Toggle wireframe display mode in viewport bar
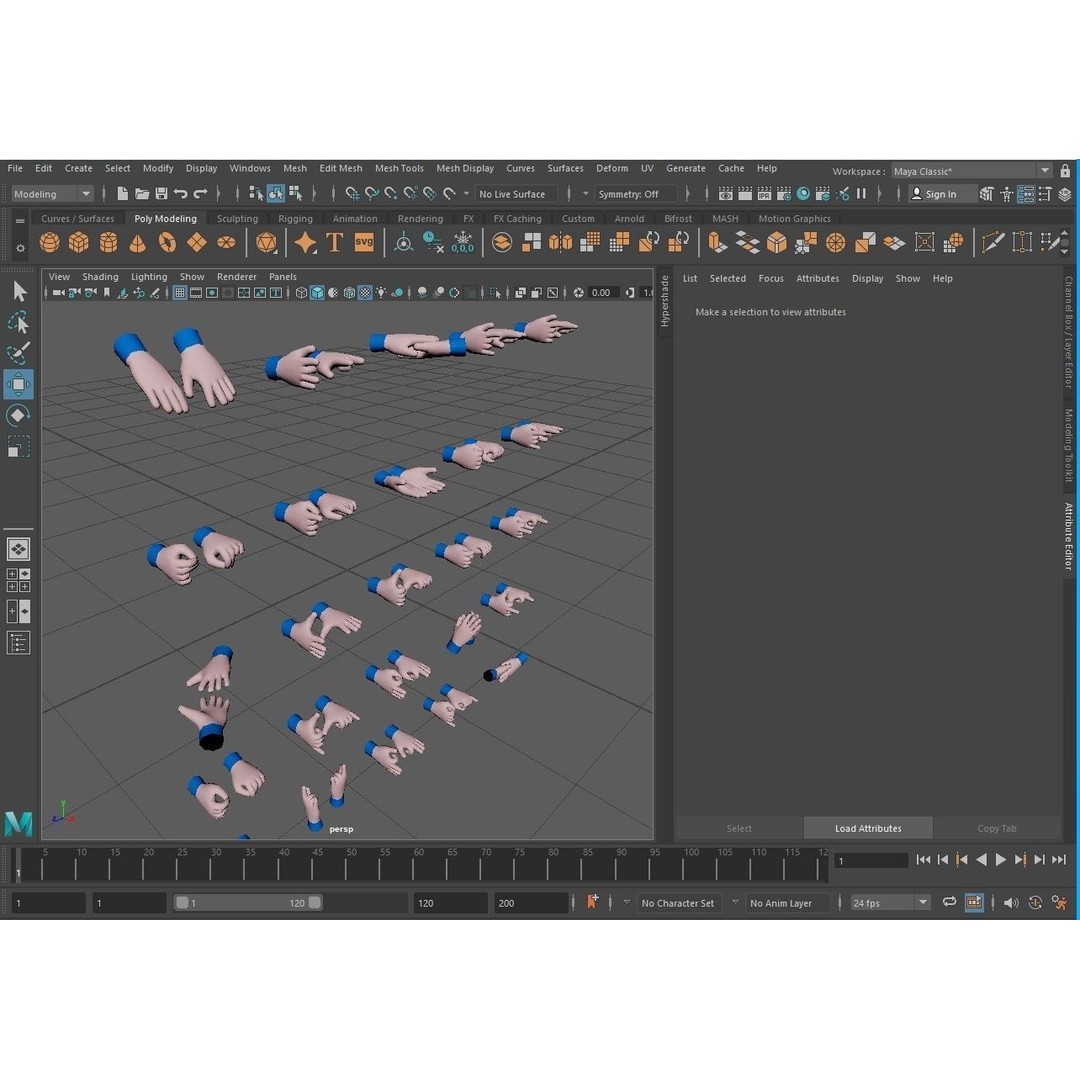Viewport: 1080px width, 1080px height. tap(301, 292)
